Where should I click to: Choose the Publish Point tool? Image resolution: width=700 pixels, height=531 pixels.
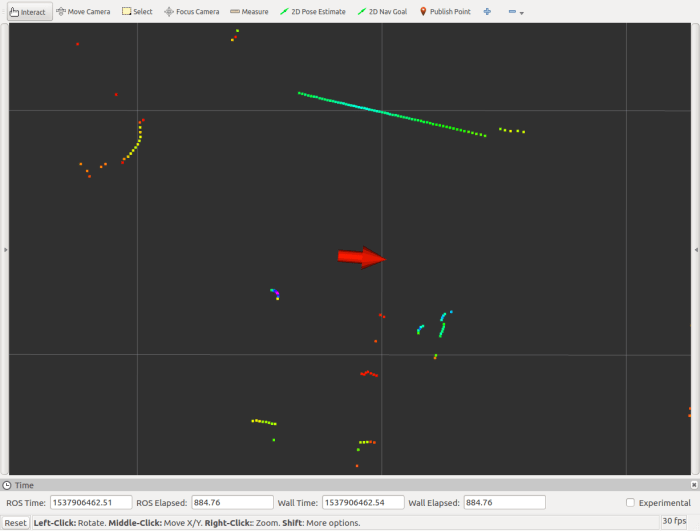(x=445, y=12)
